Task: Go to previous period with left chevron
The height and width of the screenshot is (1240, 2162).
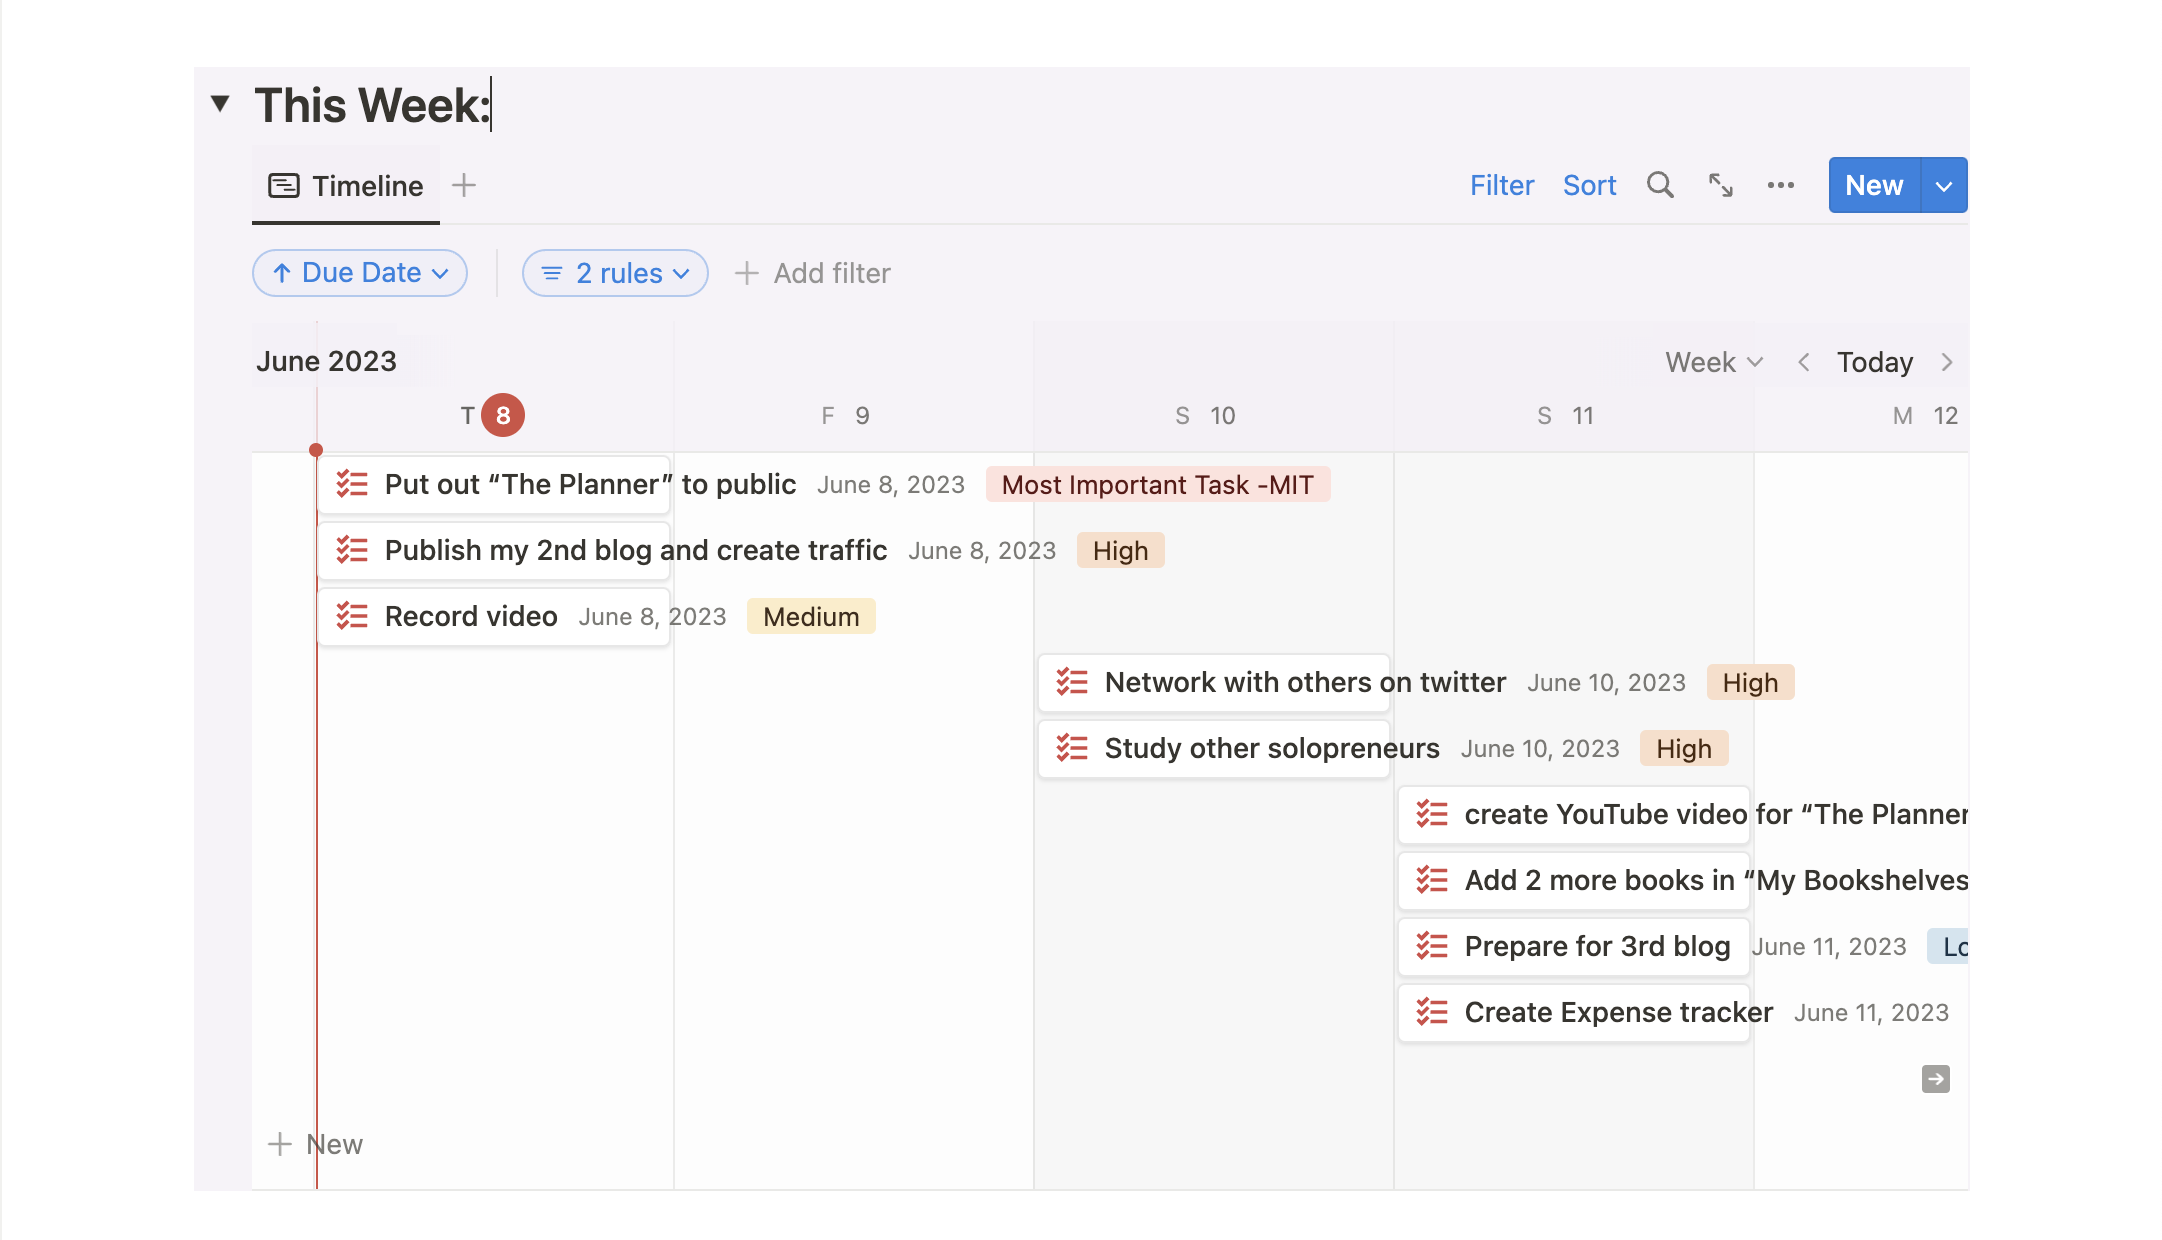Action: 1804,362
